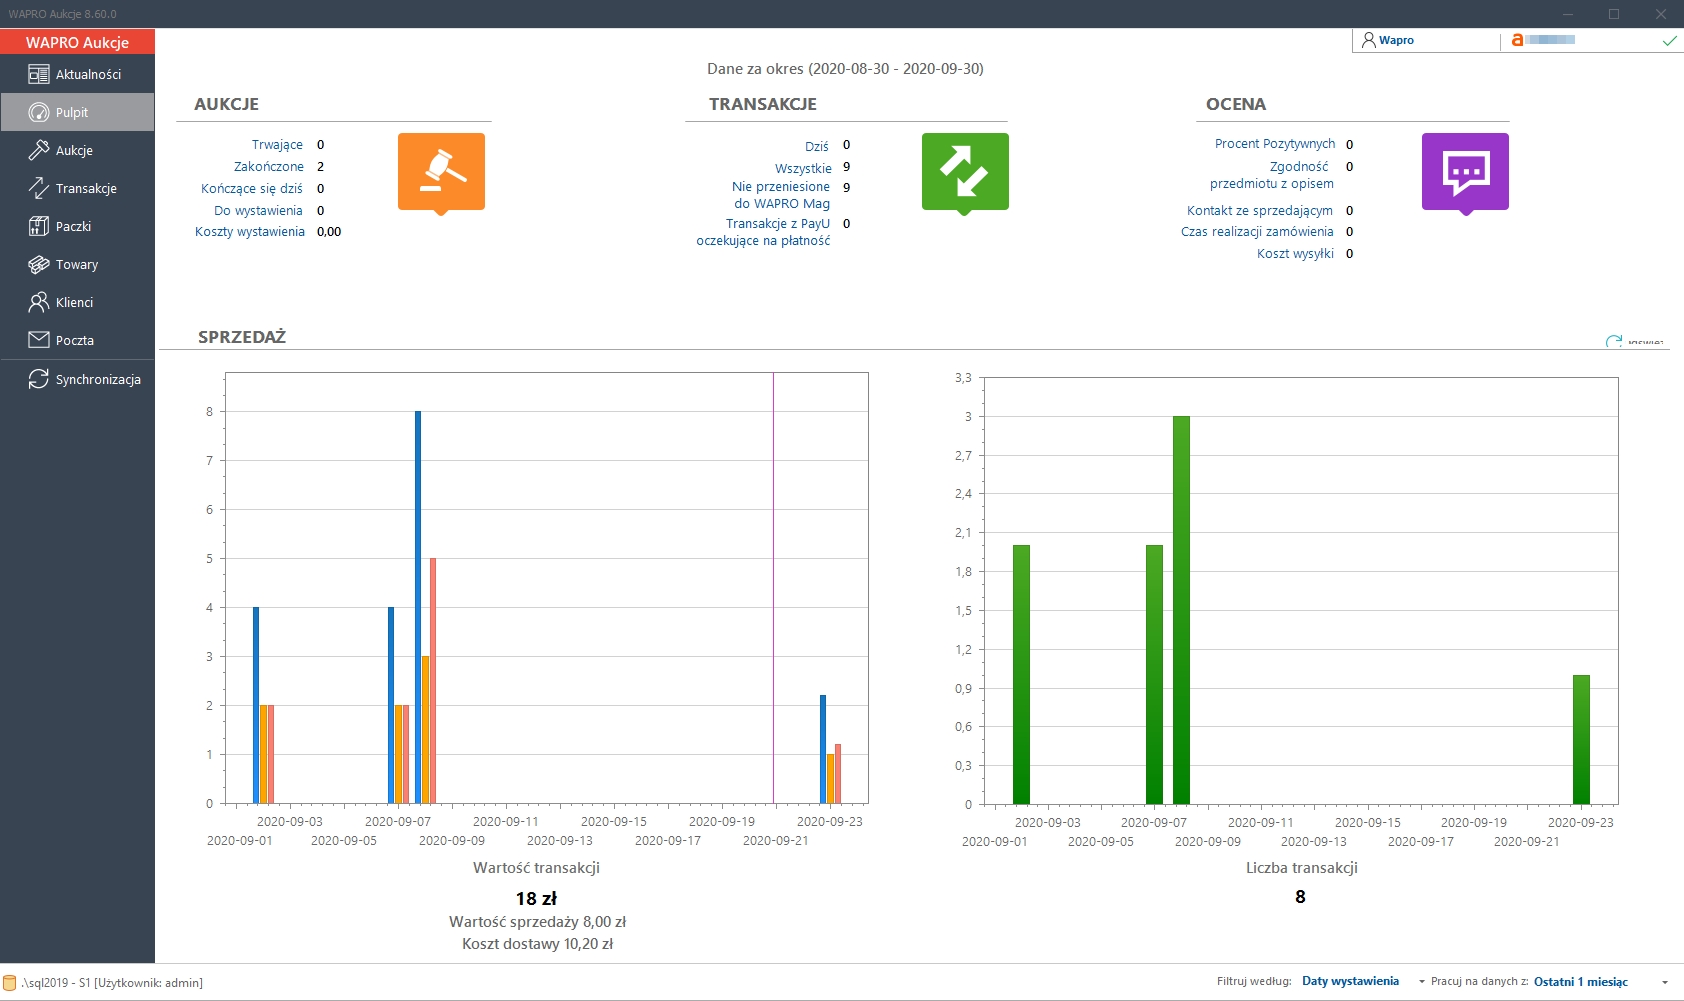Click the green checkmark status icon

tap(1669, 41)
